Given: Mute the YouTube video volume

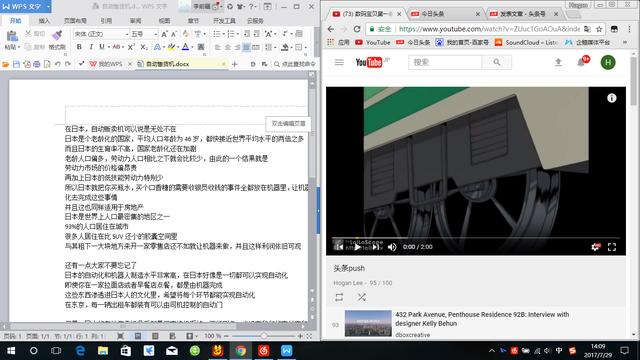Looking at the screenshot, I should (392, 247).
